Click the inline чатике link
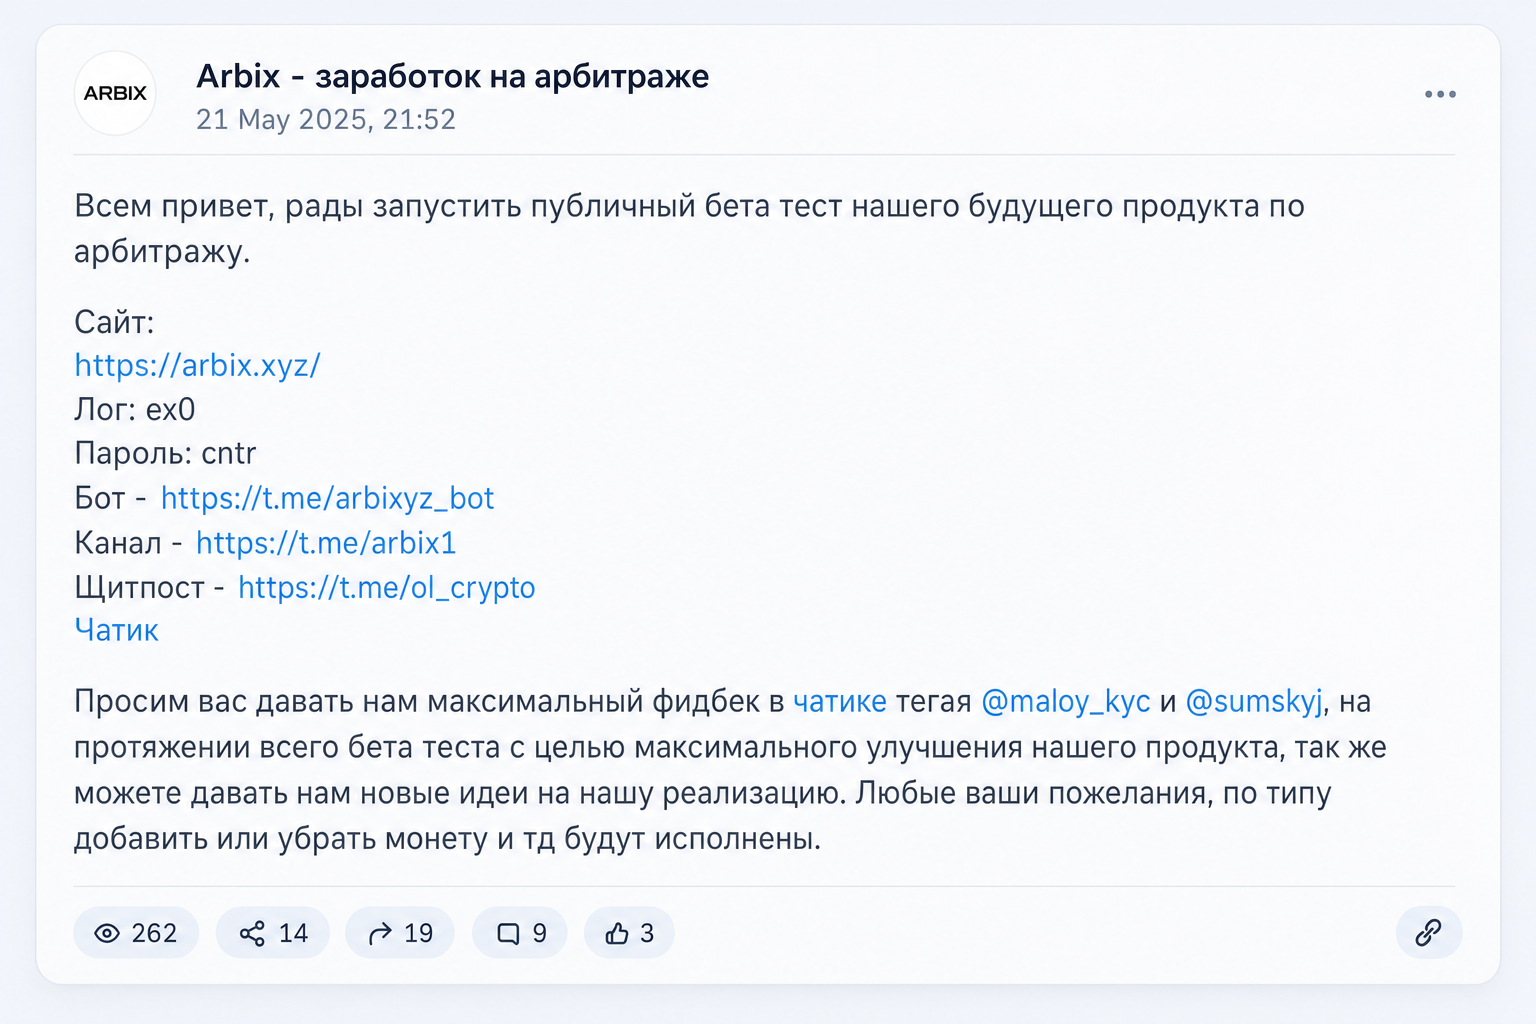Image resolution: width=1536 pixels, height=1024 pixels. 839,702
